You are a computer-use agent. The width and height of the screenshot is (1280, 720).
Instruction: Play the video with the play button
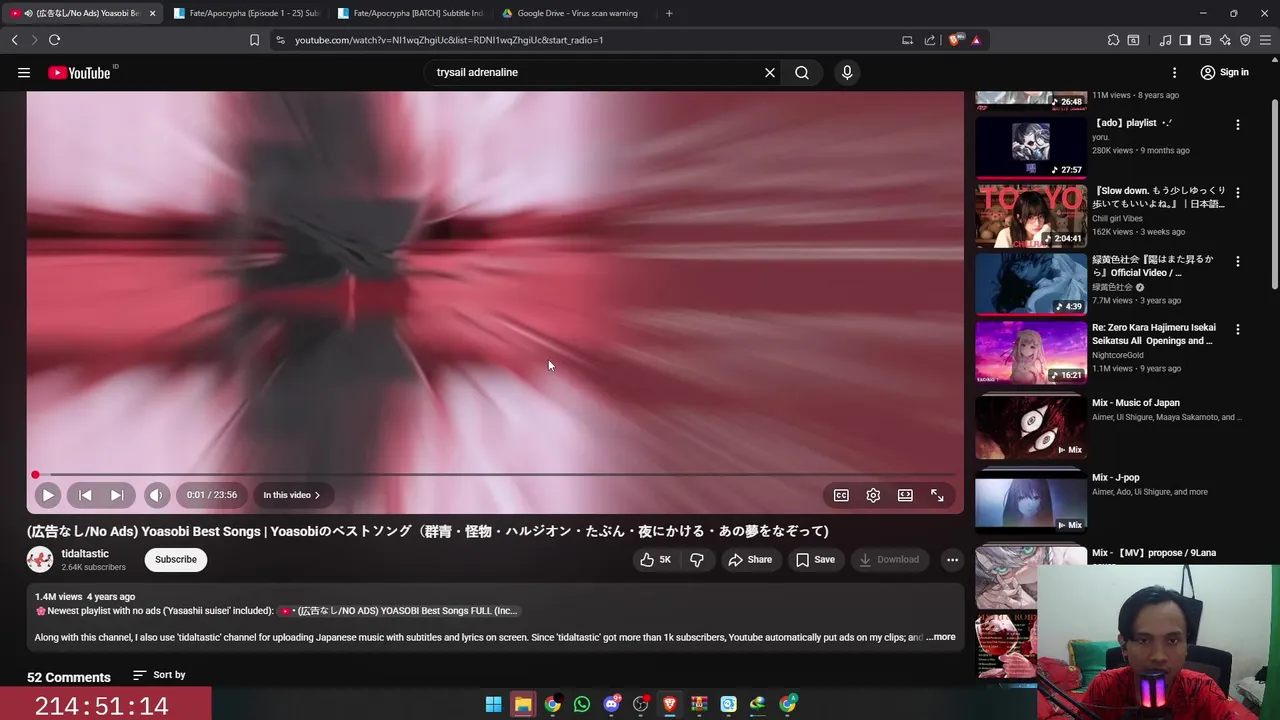47,495
